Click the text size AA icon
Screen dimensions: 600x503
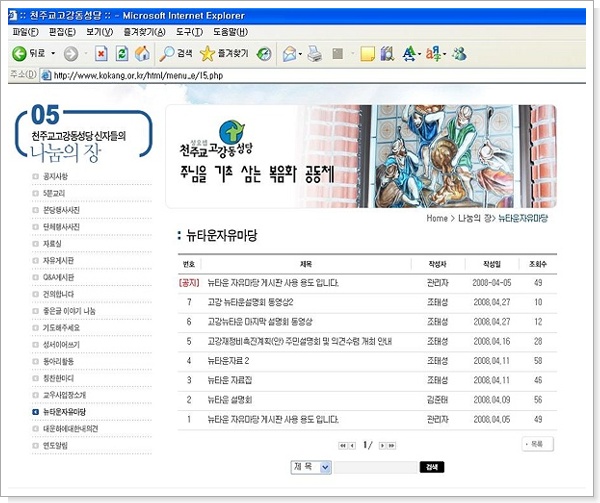pos(409,54)
